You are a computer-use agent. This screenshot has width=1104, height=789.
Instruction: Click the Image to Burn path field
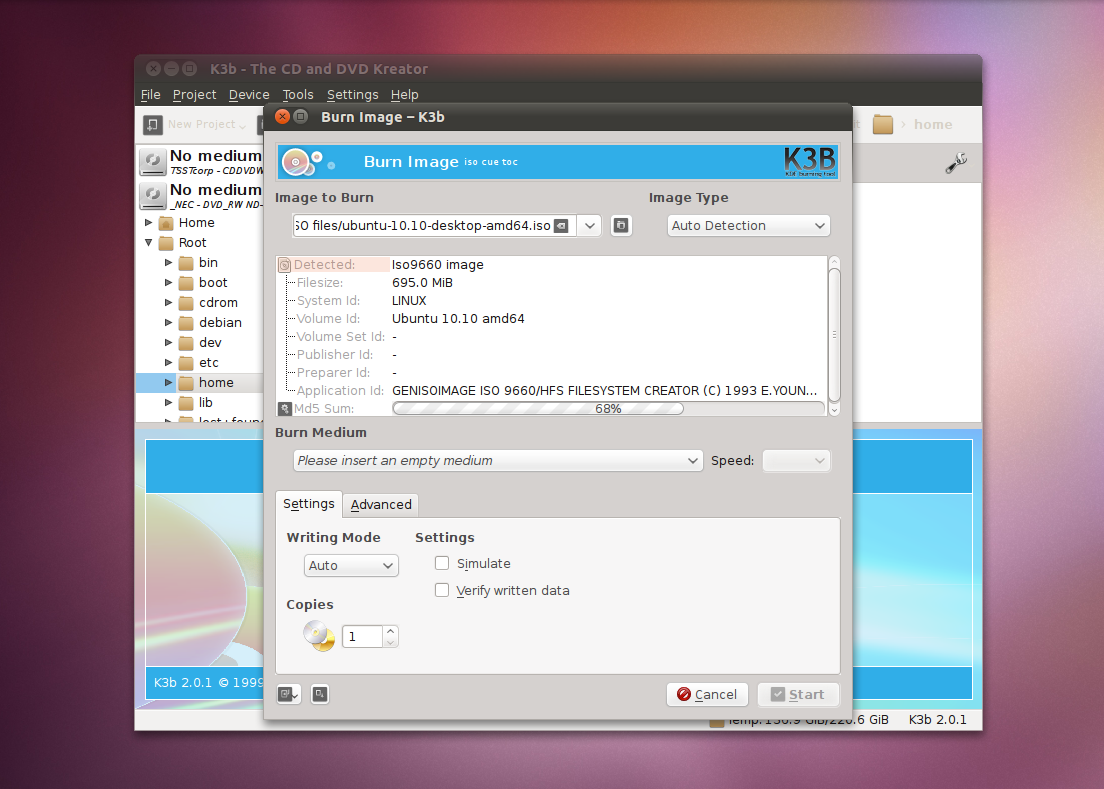coord(422,226)
